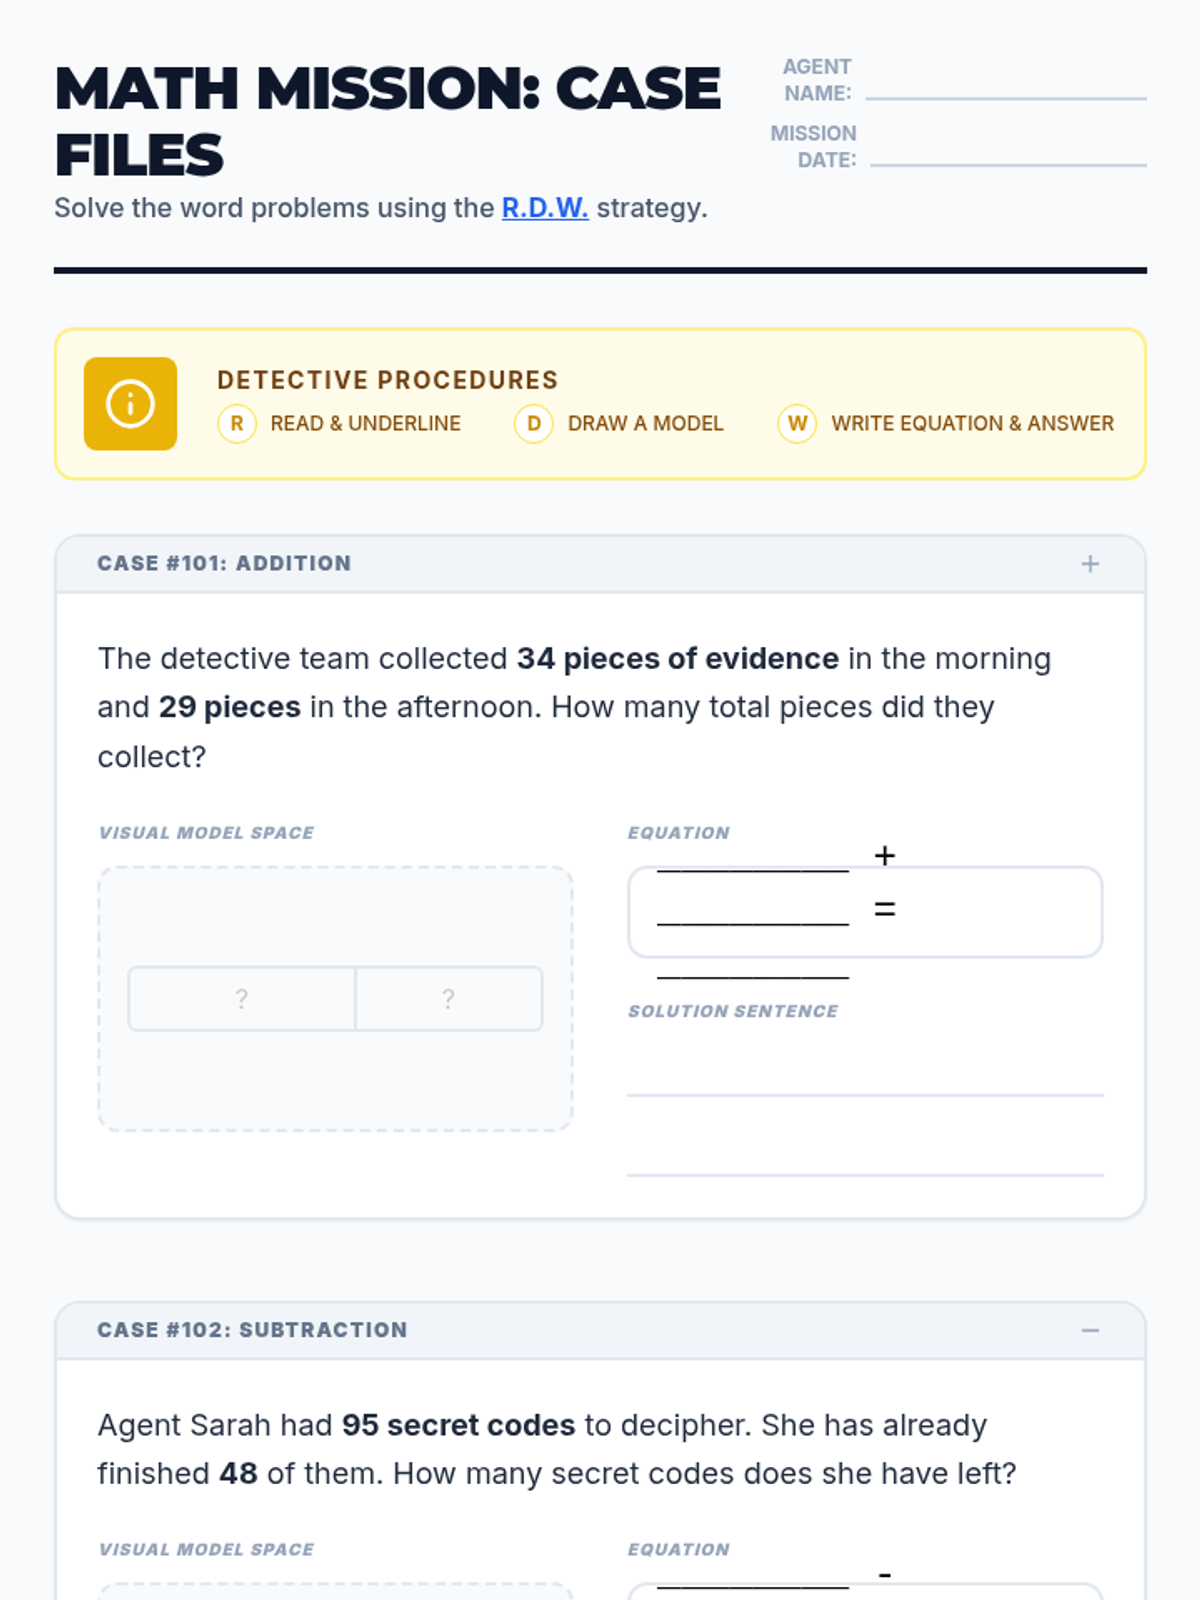Open the R.D.W. strategy link

coord(544,208)
